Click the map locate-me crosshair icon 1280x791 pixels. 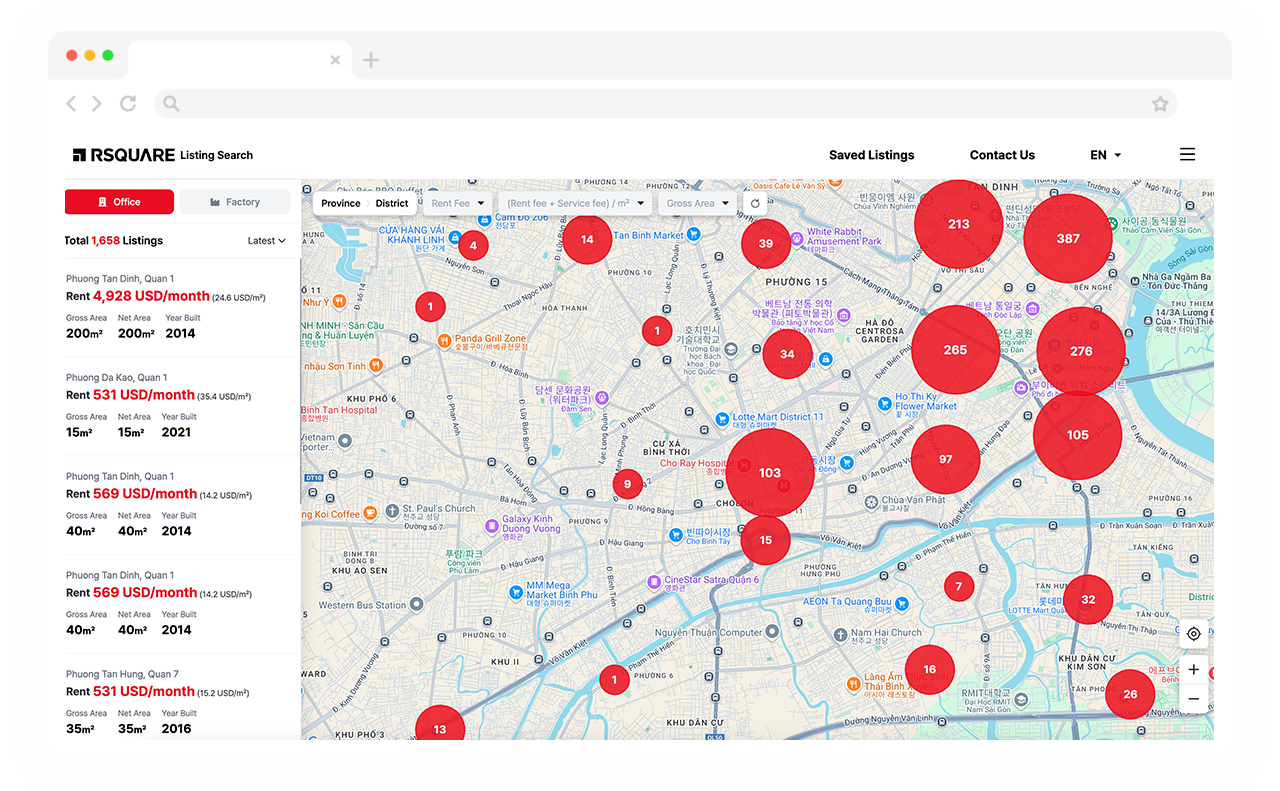1193,634
